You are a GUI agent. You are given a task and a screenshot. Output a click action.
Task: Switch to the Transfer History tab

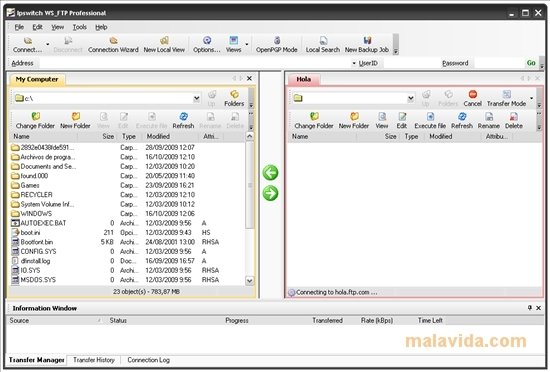click(x=94, y=360)
